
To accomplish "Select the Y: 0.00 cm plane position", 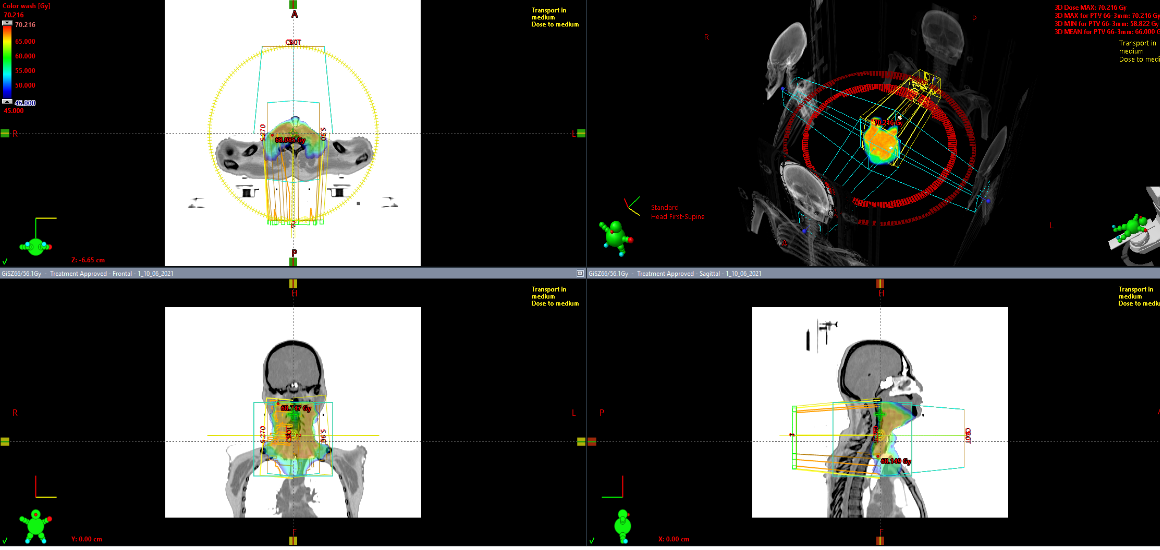I will 88,539.
